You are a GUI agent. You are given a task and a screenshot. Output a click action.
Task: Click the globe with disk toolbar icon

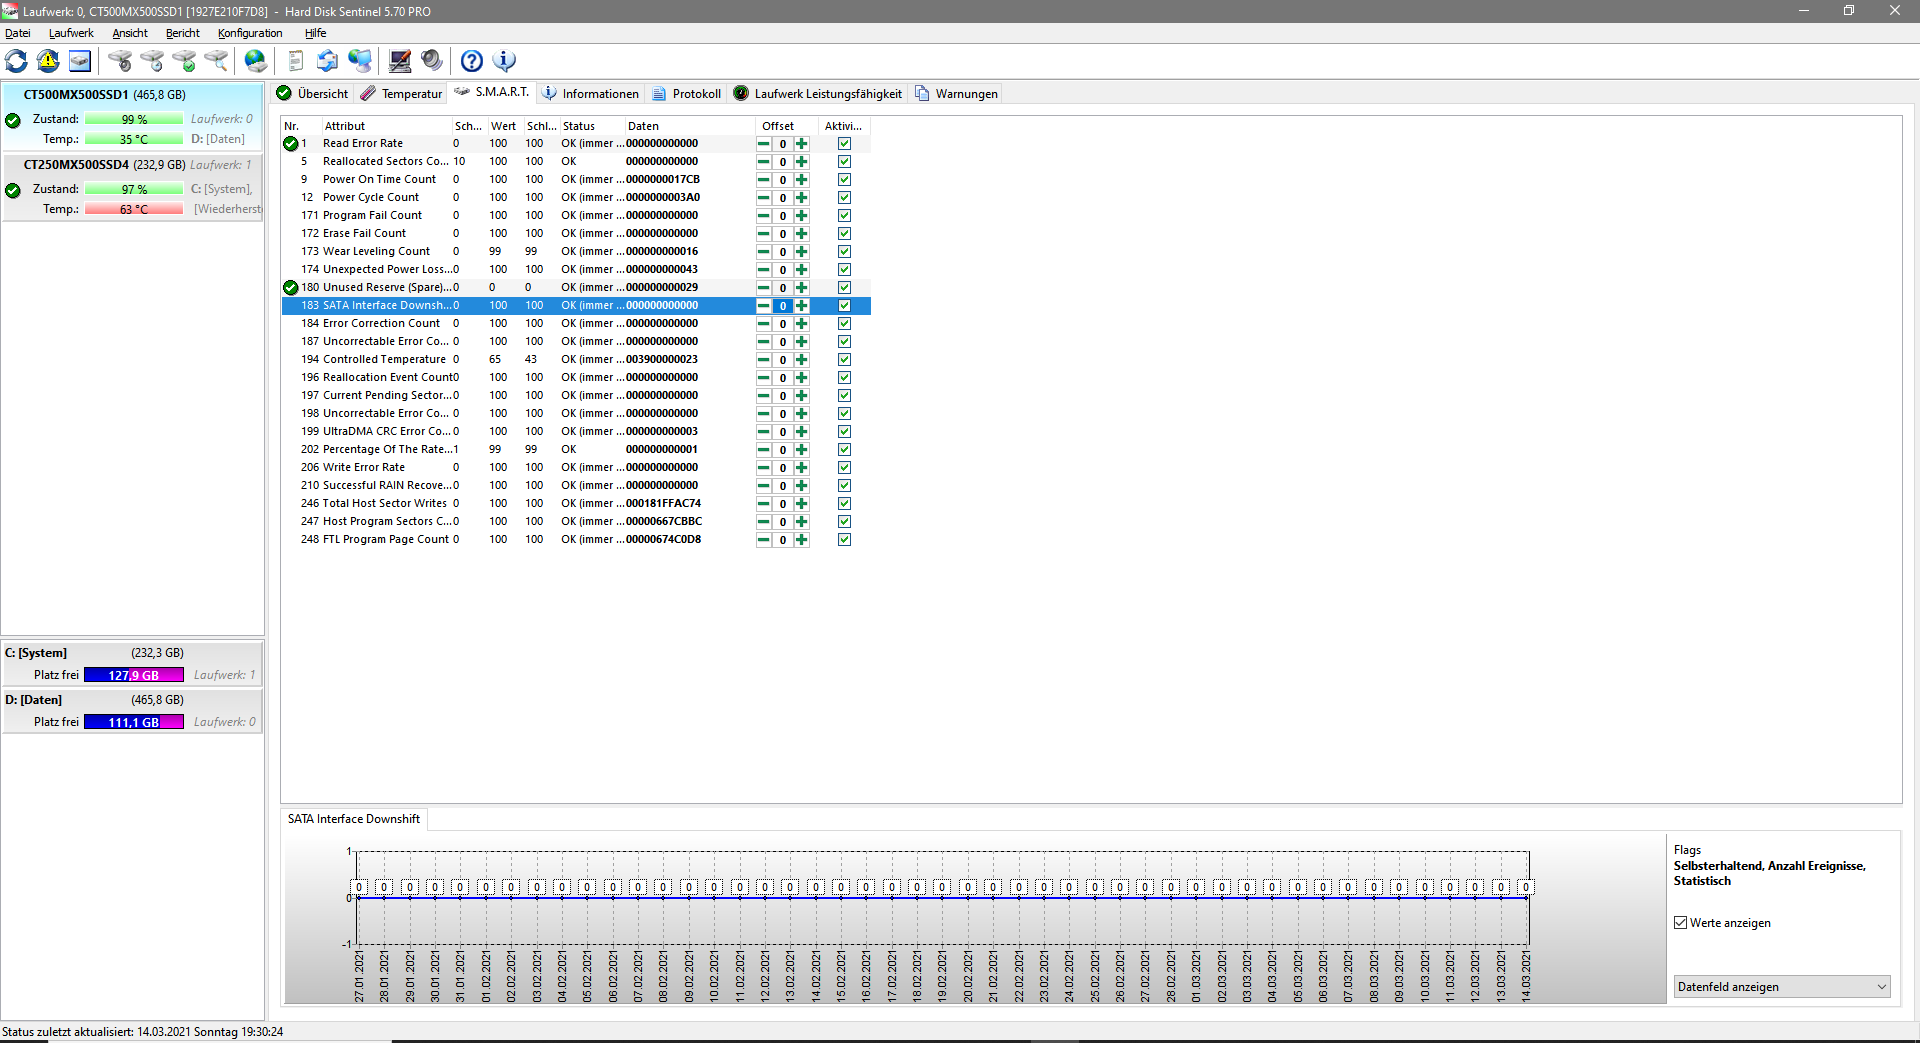(256, 61)
